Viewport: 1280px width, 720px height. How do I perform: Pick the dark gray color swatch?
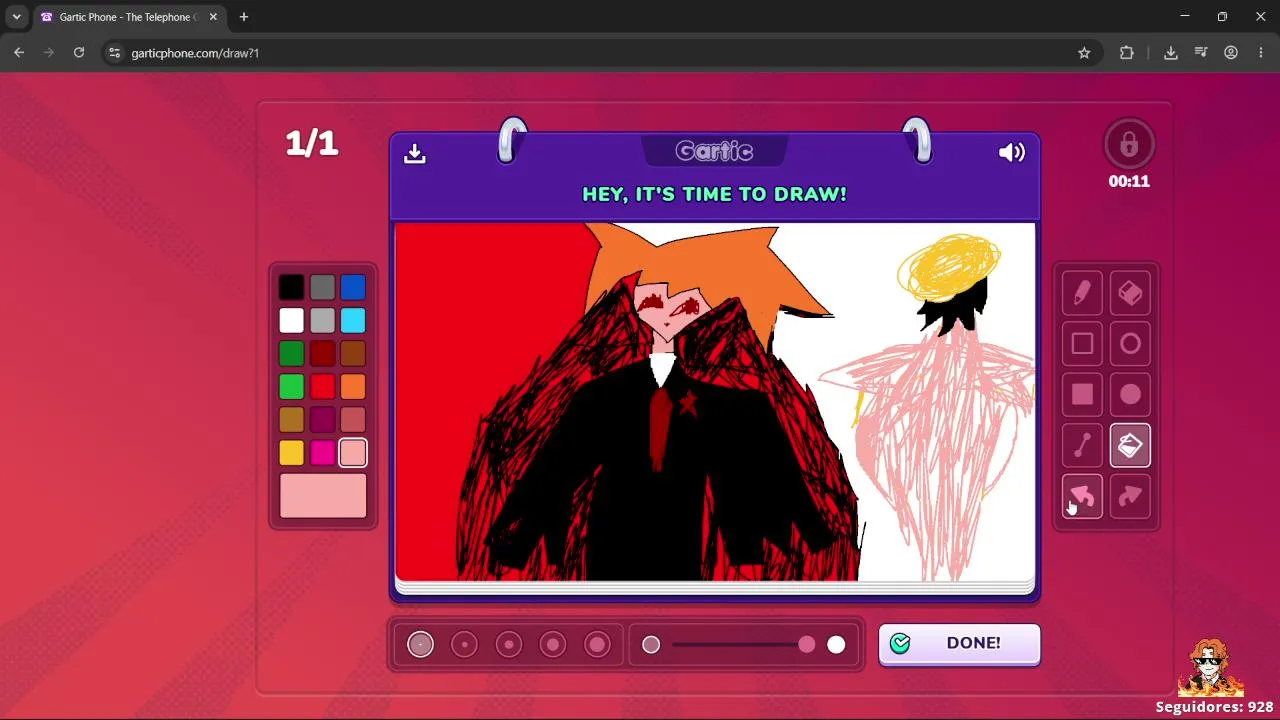pyautogui.click(x=322, y=288)
